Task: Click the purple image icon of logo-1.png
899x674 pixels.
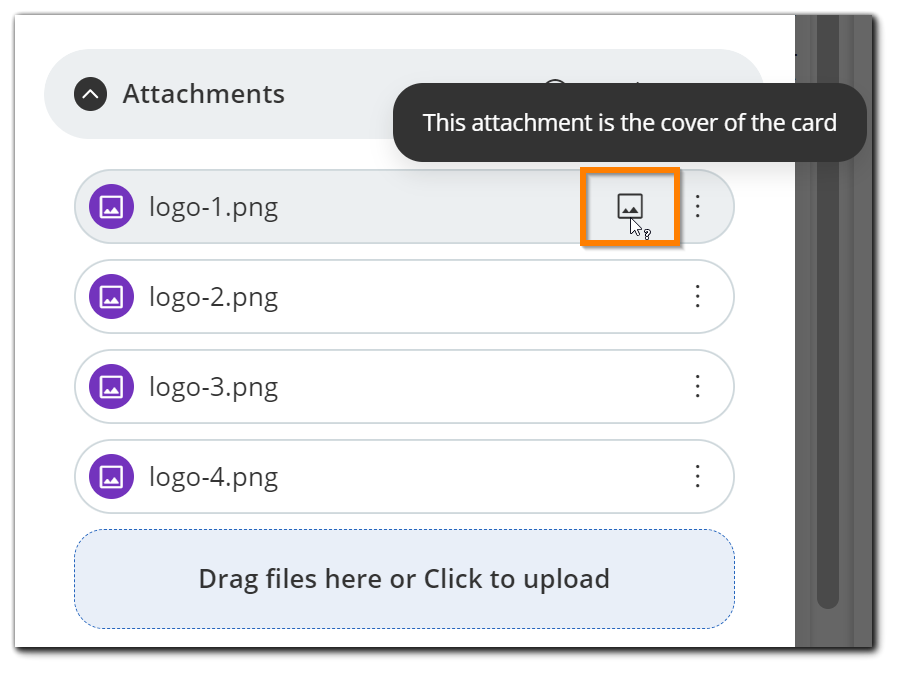Action: [x=111, y=206]
